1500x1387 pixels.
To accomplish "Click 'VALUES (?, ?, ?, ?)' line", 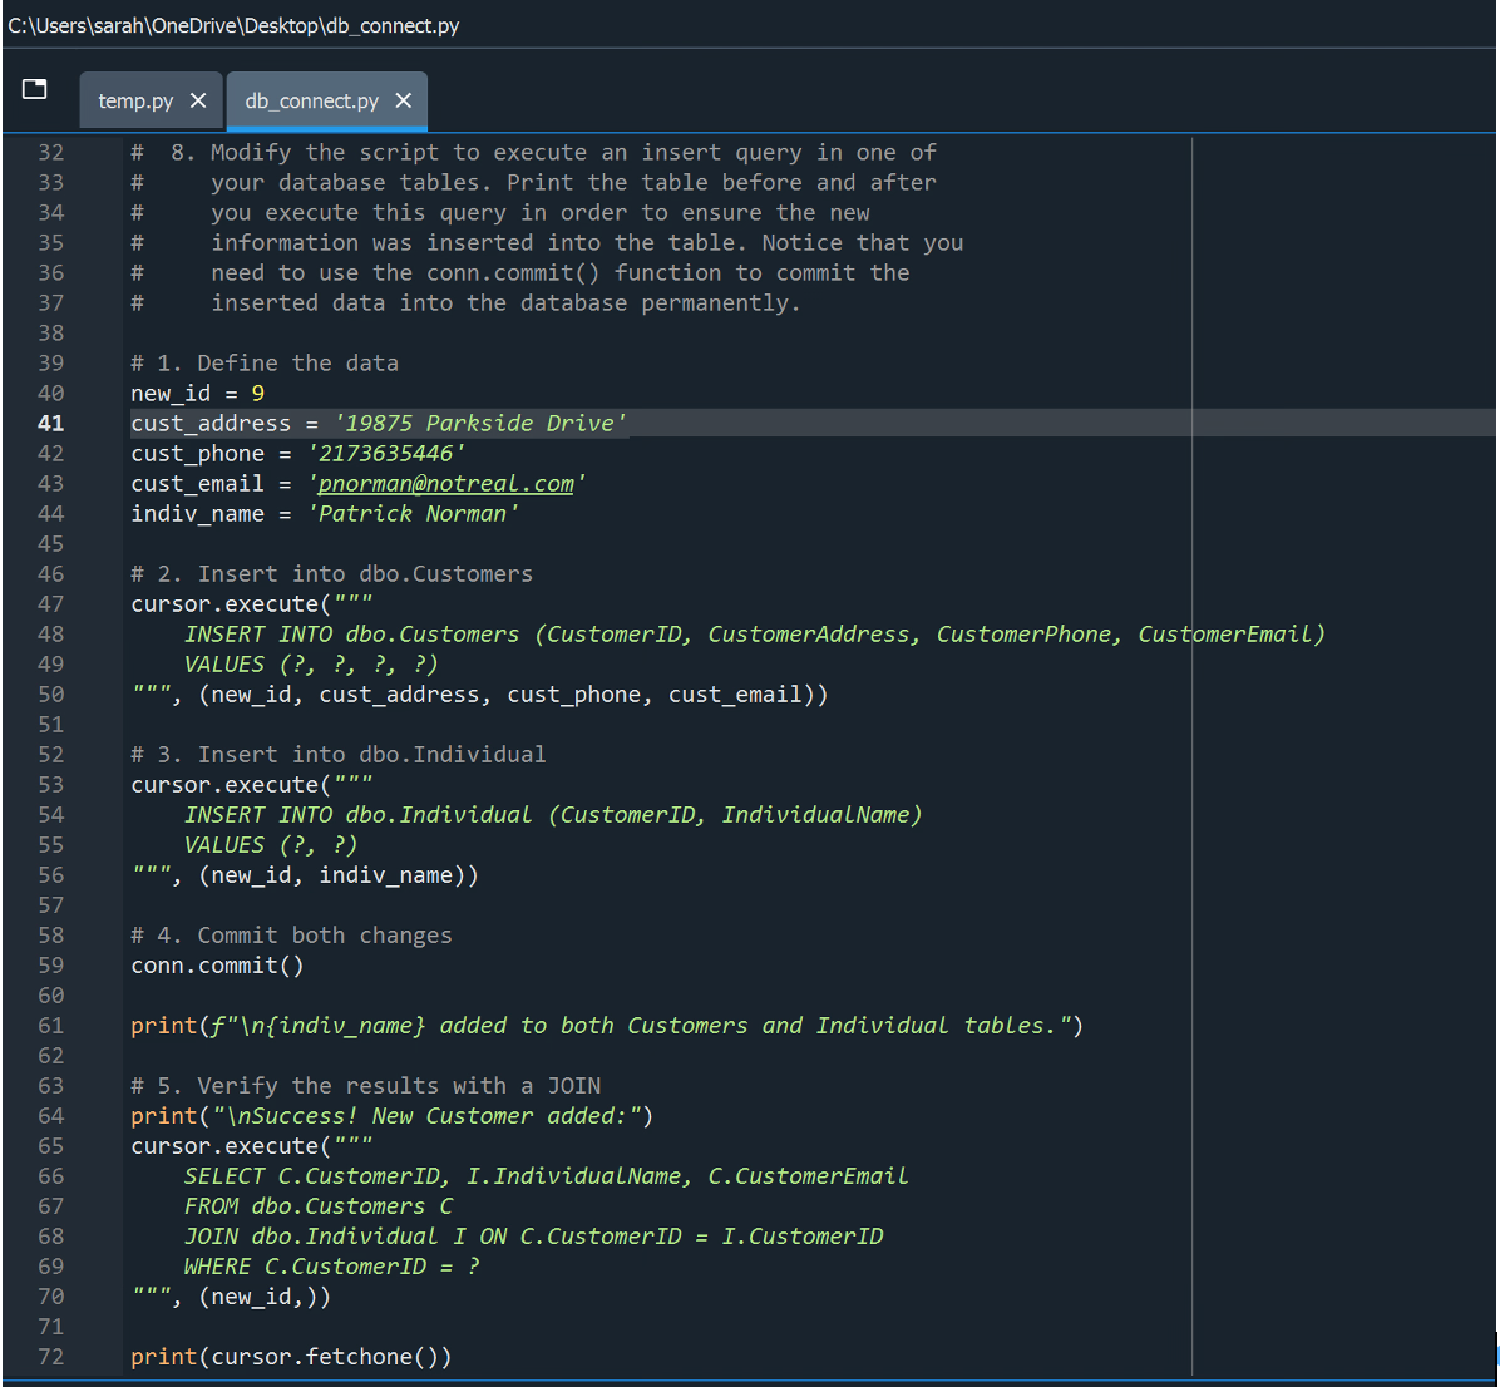I will [311, 665].
